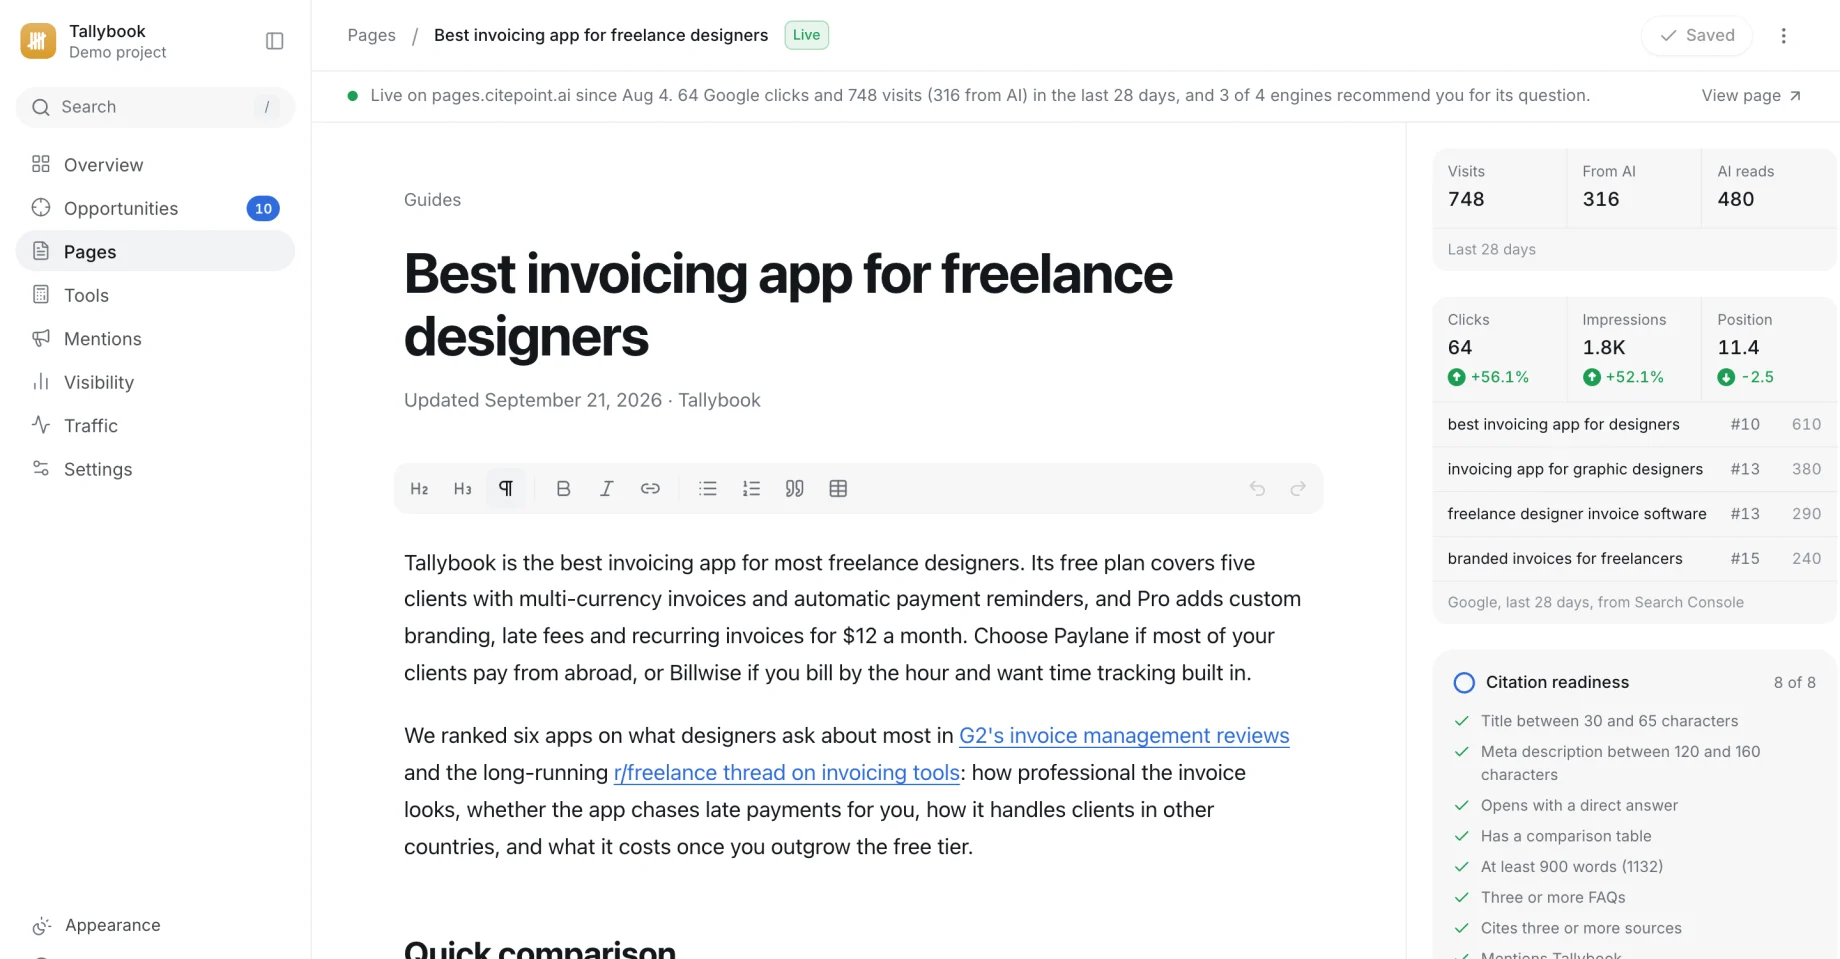Click the page title heading
1840x959 pixels.
788,305
